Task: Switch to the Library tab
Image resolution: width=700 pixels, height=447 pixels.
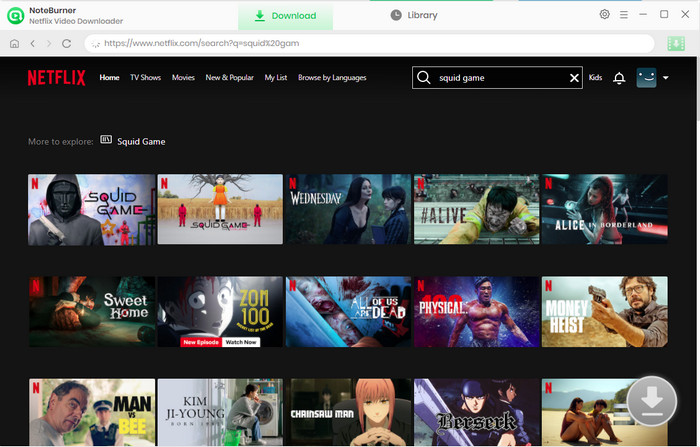Action: [414, 15]
